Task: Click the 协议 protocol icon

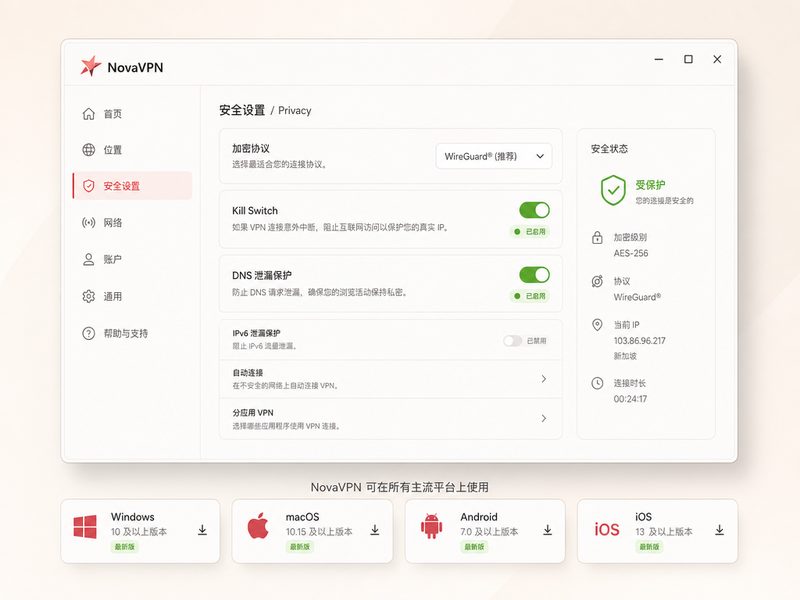Action: 597,281
